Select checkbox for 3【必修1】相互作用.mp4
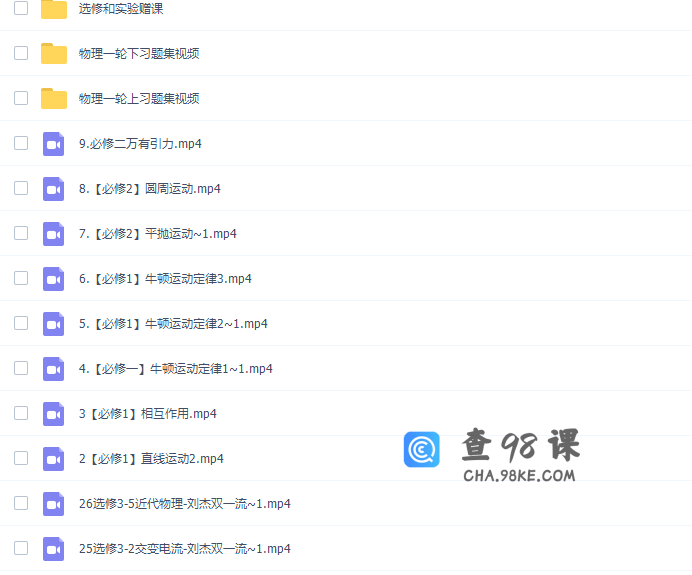Image resolution: width=692 pixels, height=575 pixels. tap(21, 413)
